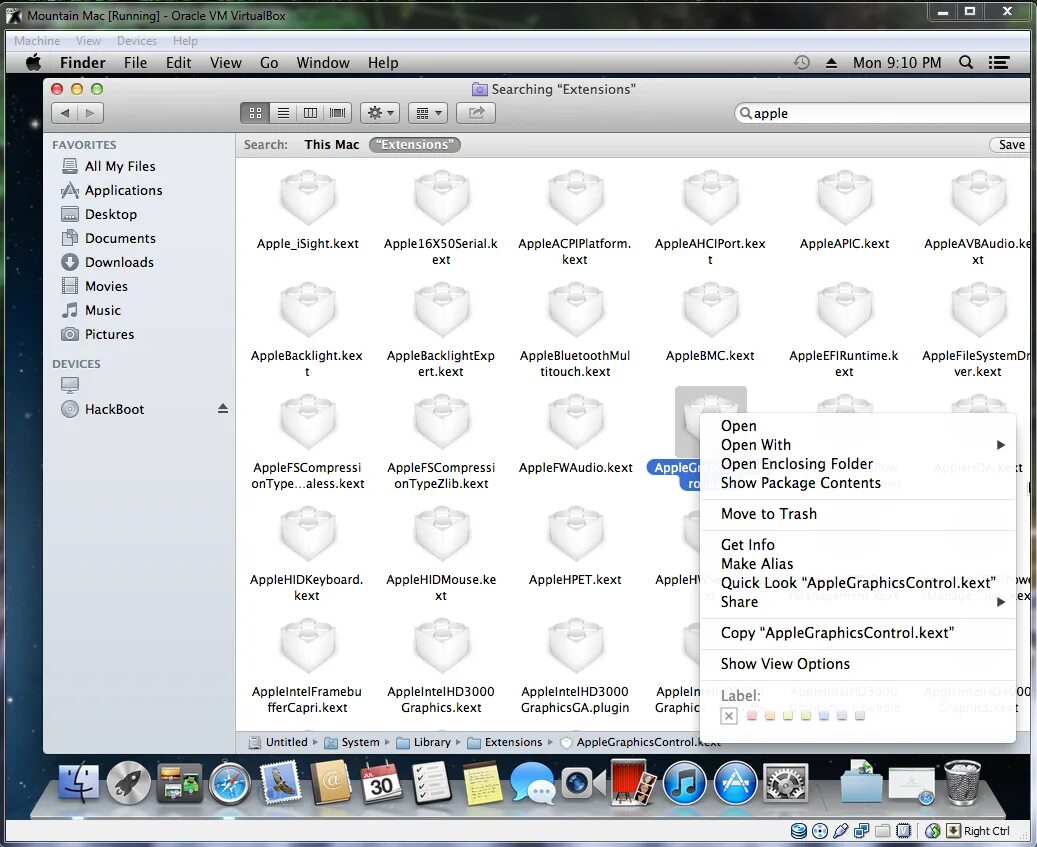Screen dimensions: 1037x847
Task: Select AppleACPIPlatform.kext file
Action: (575, 218)
